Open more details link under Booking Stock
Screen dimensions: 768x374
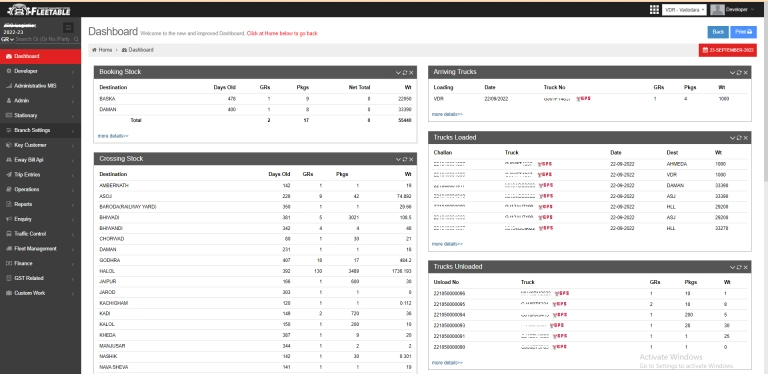pyautogui.click(x=113, y=136)
